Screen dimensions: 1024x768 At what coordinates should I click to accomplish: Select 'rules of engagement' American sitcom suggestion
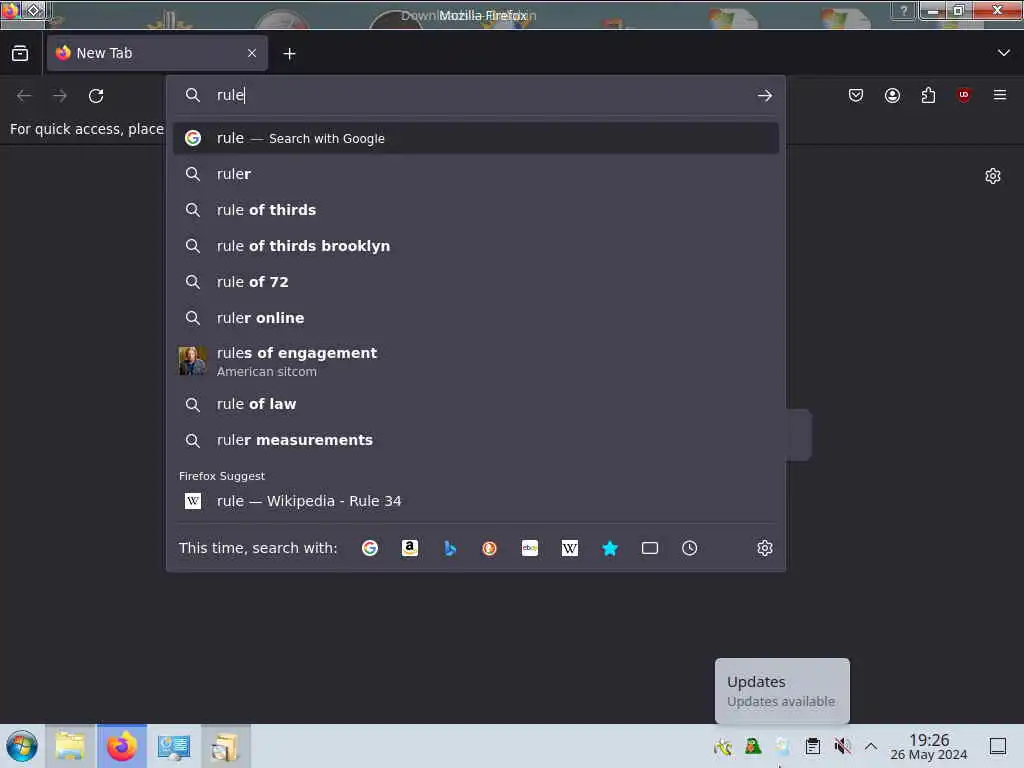(x=475, y=361)
